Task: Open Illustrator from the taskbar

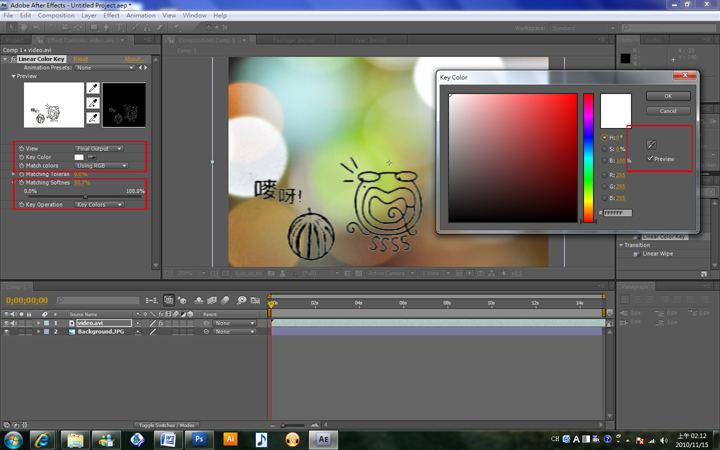Action: pos(230,439)
